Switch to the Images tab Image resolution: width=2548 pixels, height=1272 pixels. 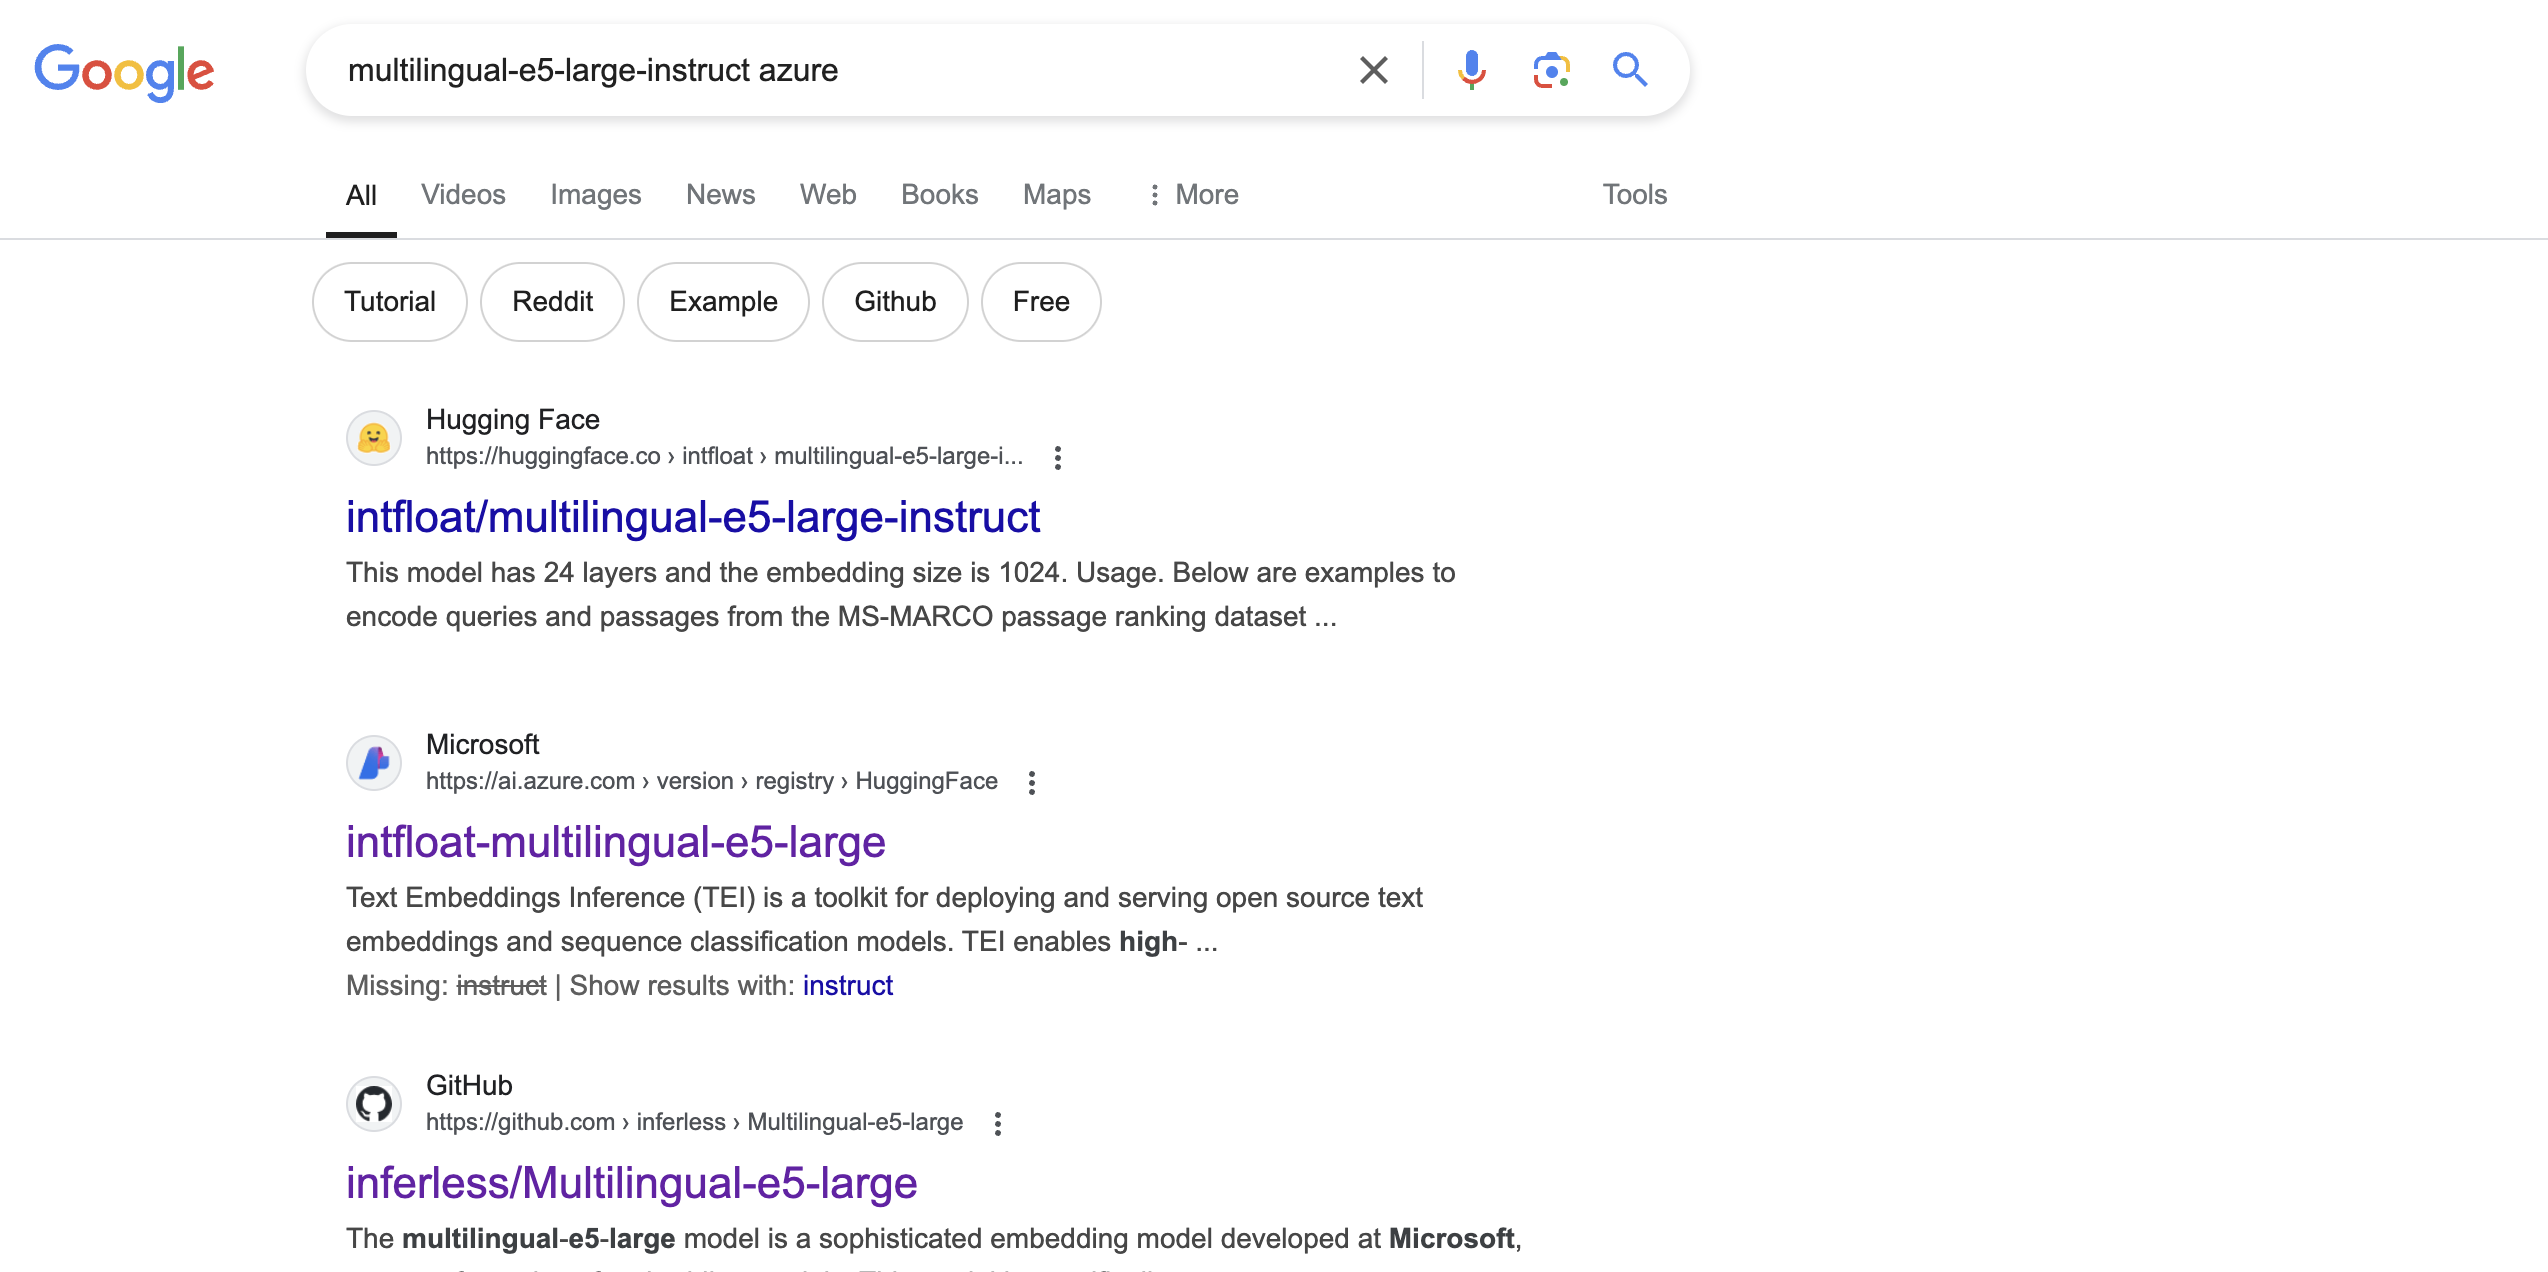tap(595, 194)
